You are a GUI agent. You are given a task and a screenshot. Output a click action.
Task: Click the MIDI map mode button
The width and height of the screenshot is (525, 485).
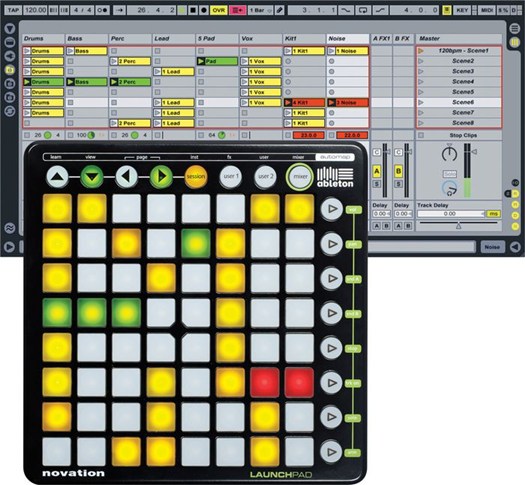[x=486, y=10]
